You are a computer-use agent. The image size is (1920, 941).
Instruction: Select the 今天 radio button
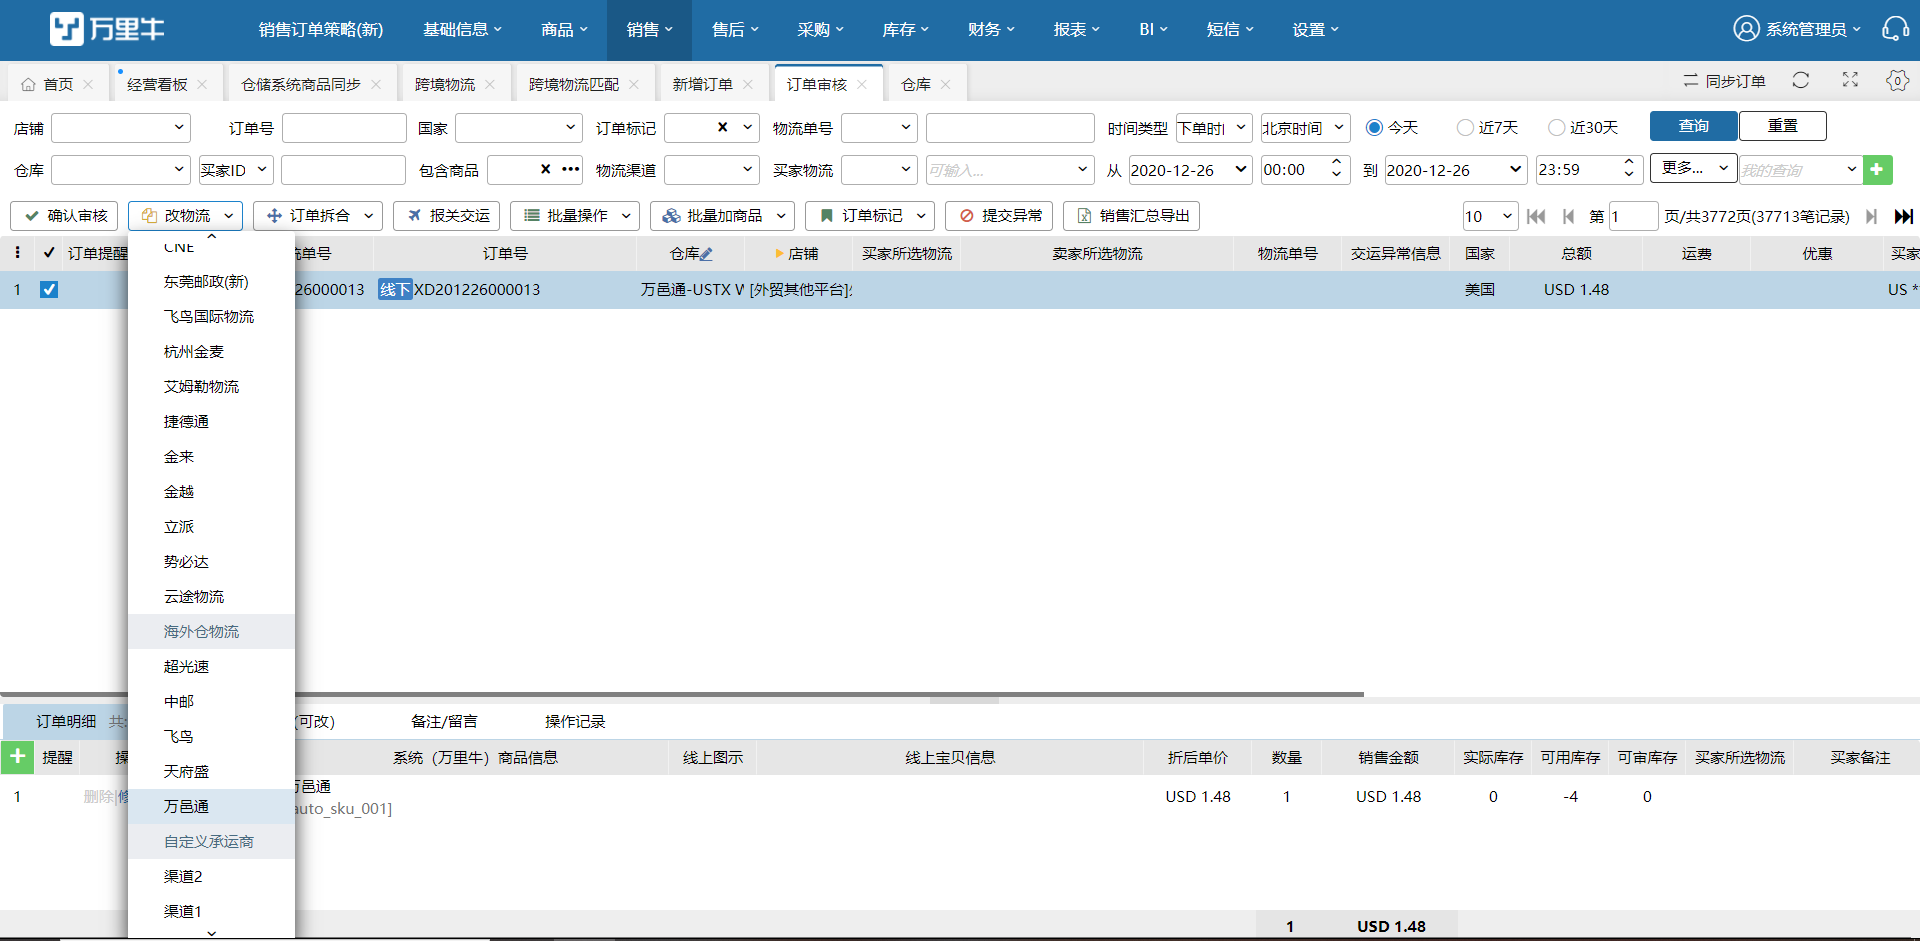pyautogui.click(x=1374, y=127)
